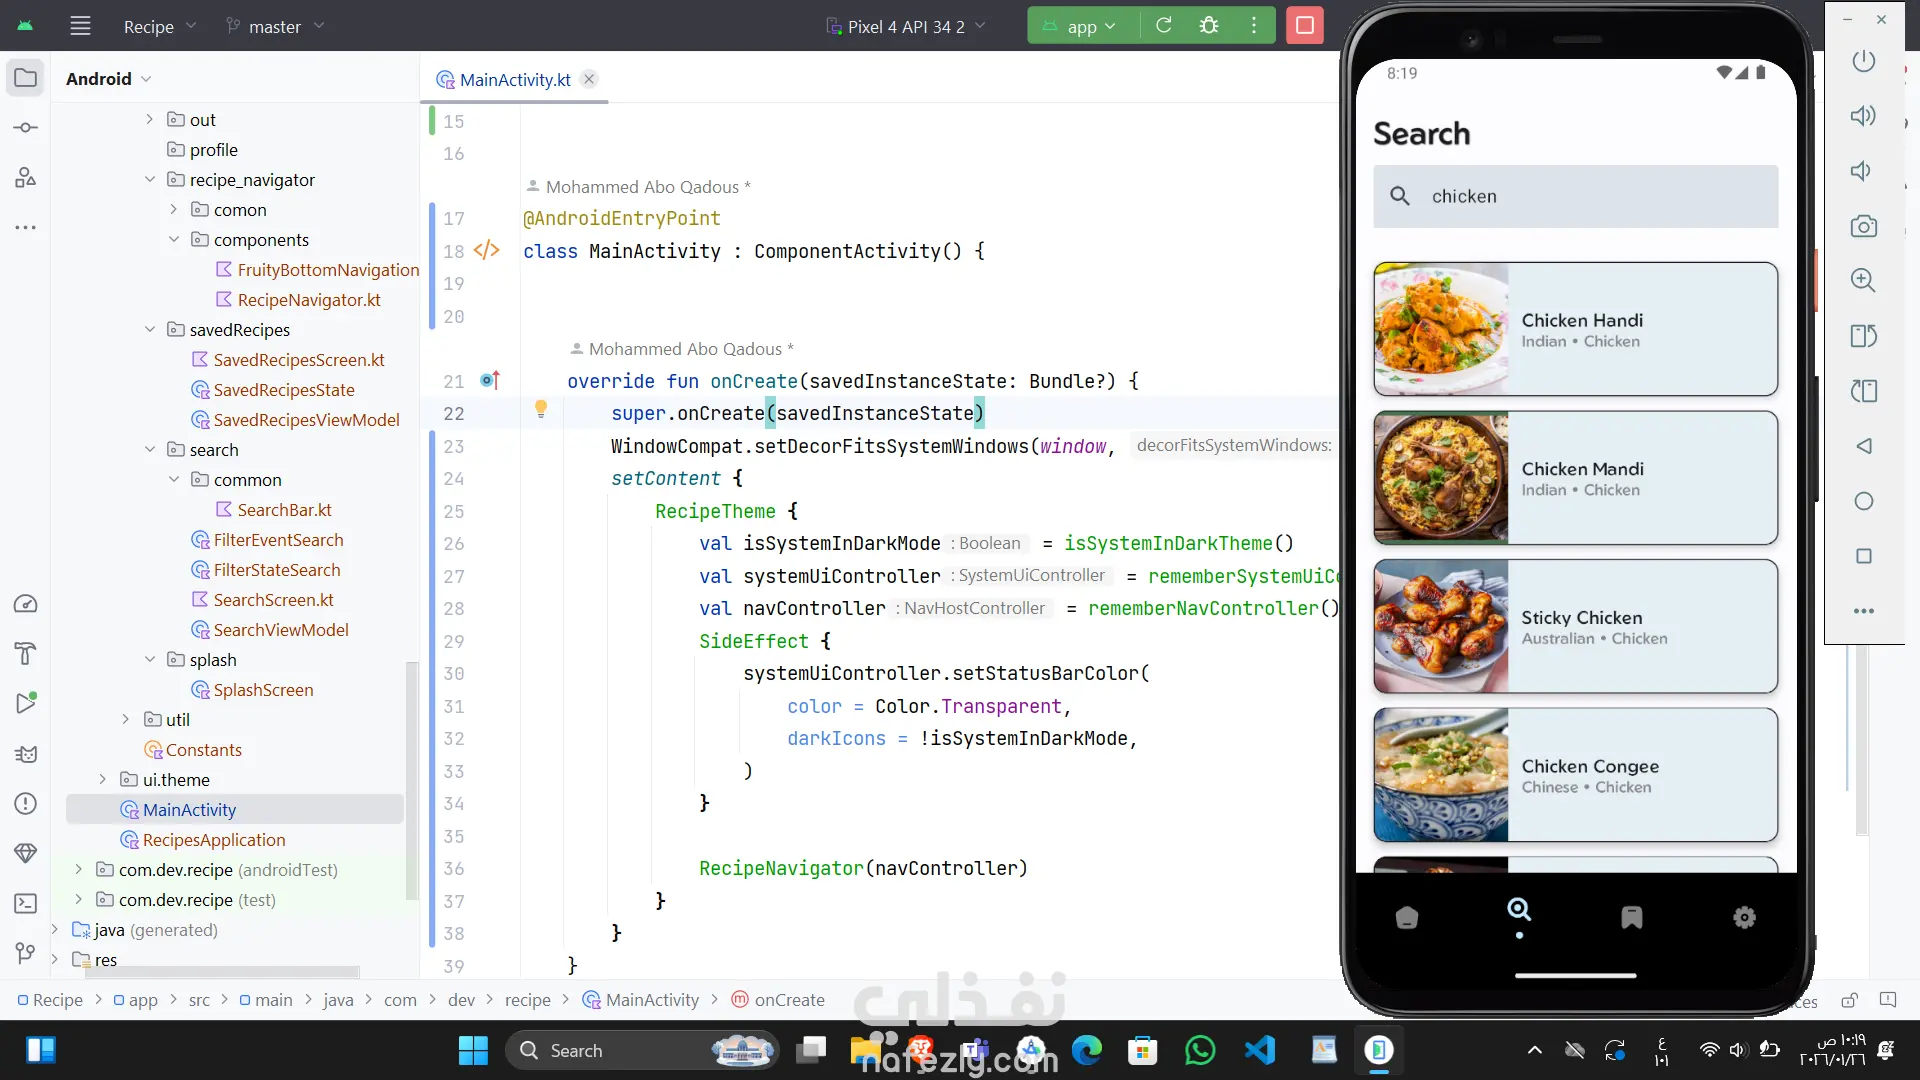Click the chicken search field in emulator

click(1575, 196)
